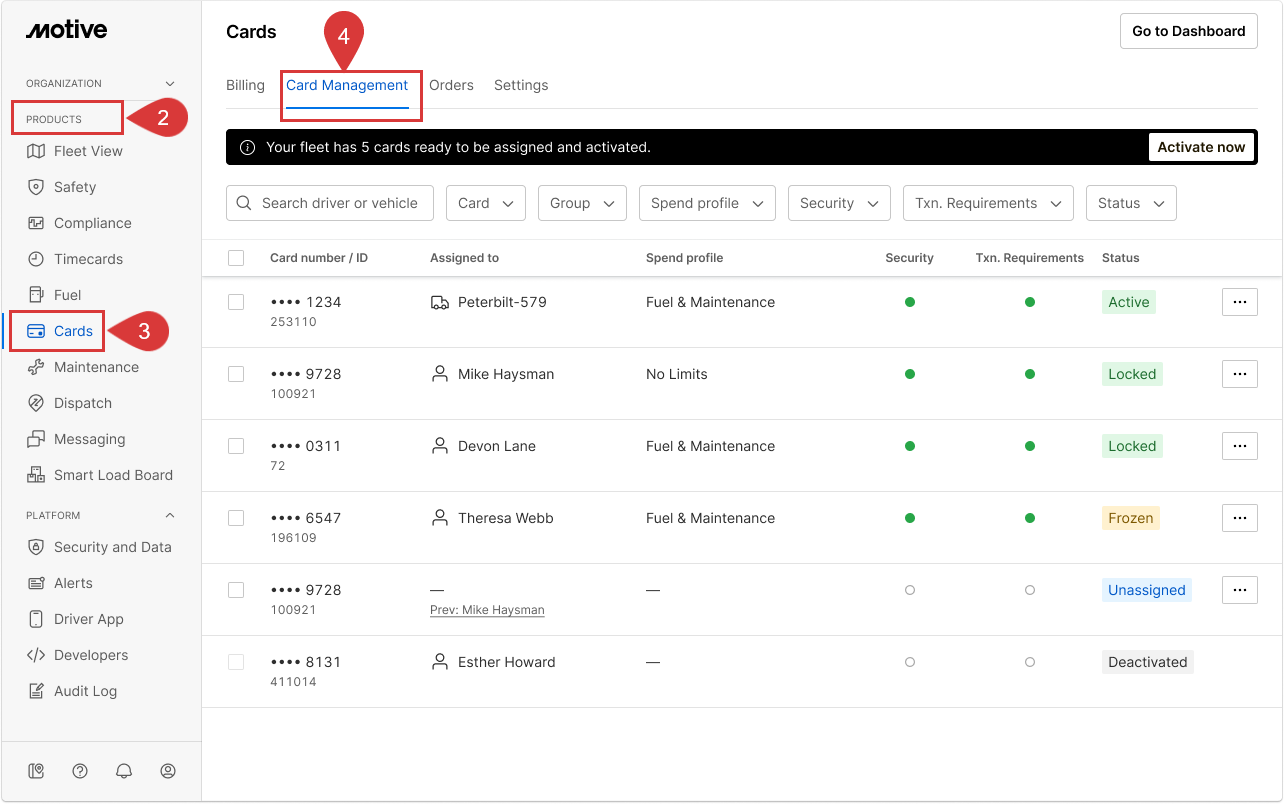Screen dimensions: 1284x804
Task: Switch to the Billing tab
Action: pos(245,85)
